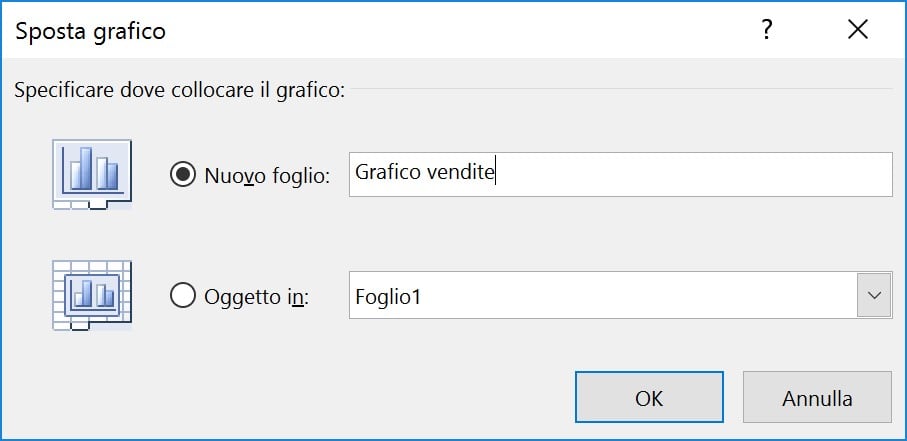Select the Oggetto in radio button
The width and height of the screenshot is (907, 441).
[x=183, y=296]
